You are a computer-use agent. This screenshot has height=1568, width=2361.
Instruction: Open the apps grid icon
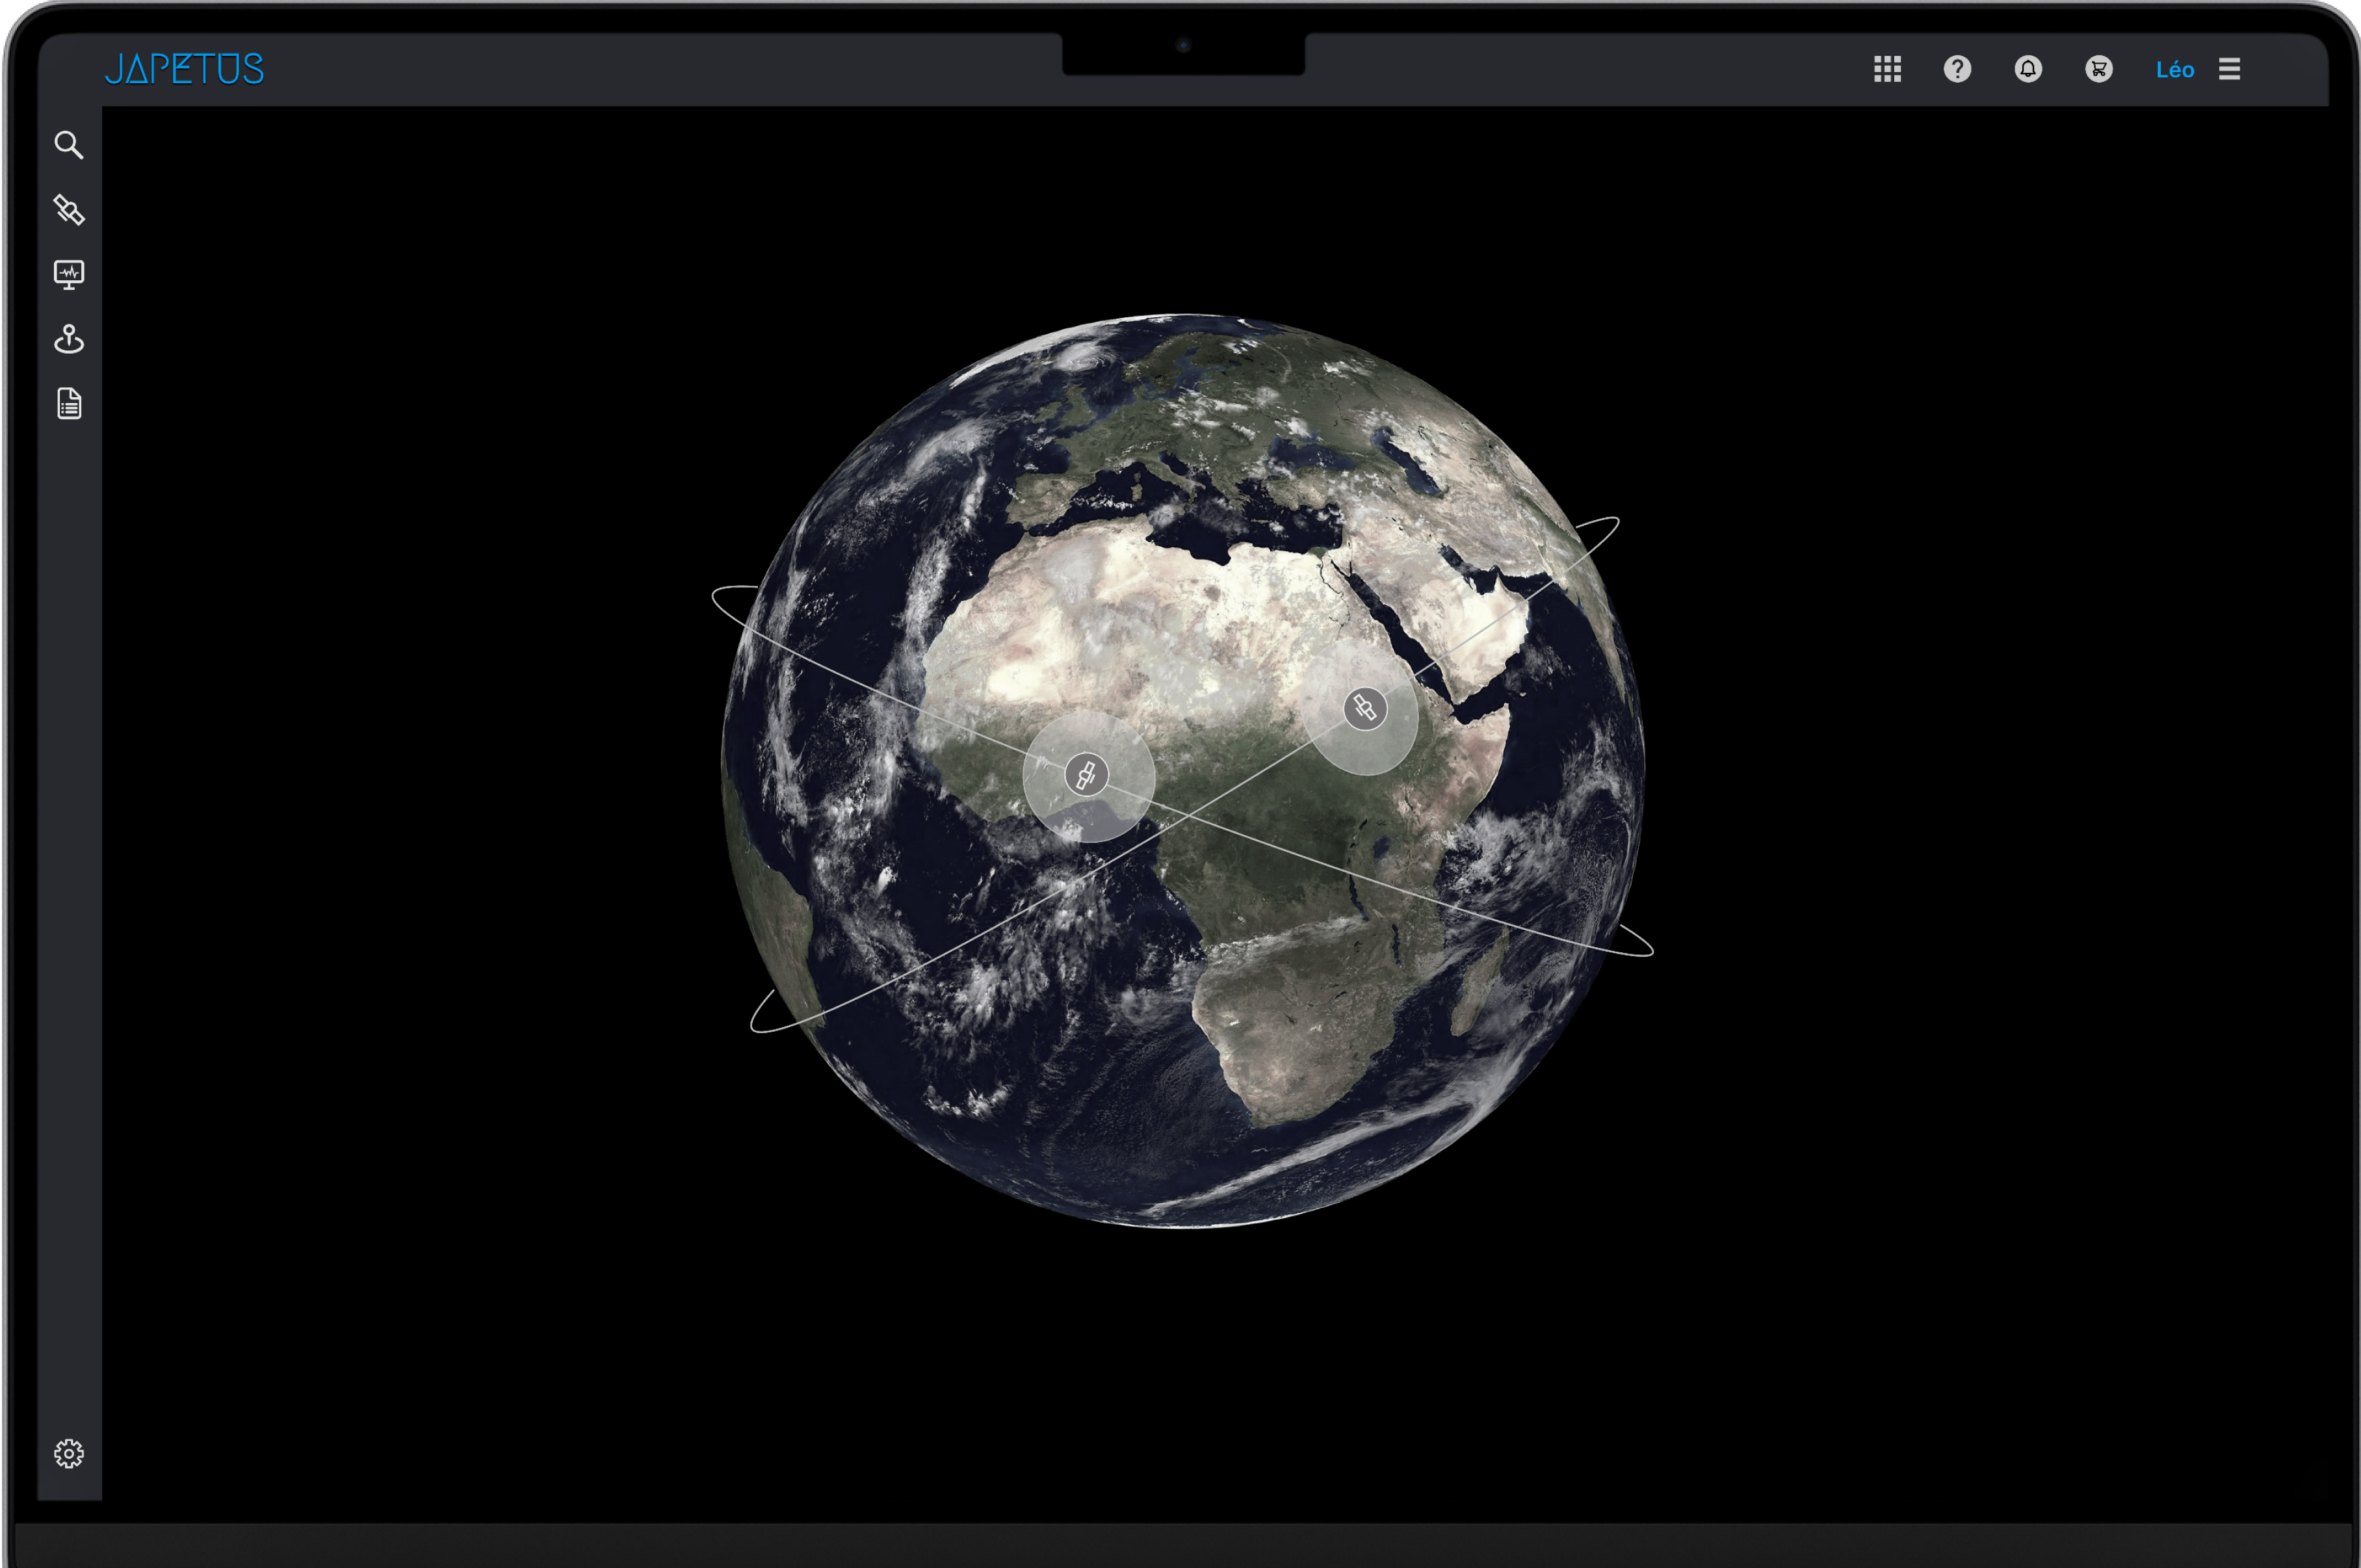click(x=1887, y=69)
